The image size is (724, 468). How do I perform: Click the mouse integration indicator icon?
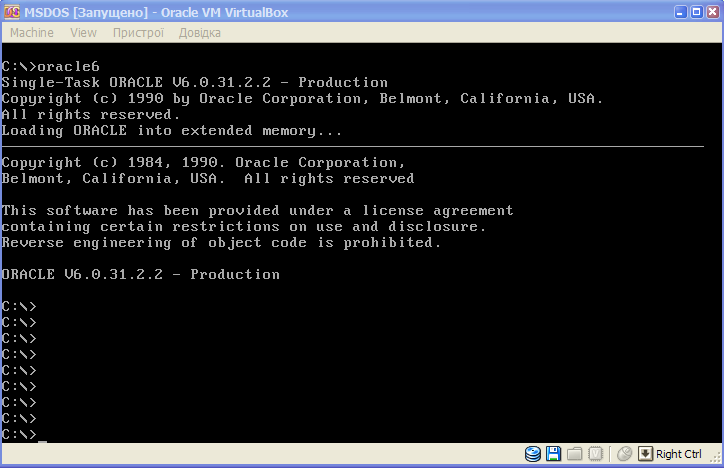624,454
